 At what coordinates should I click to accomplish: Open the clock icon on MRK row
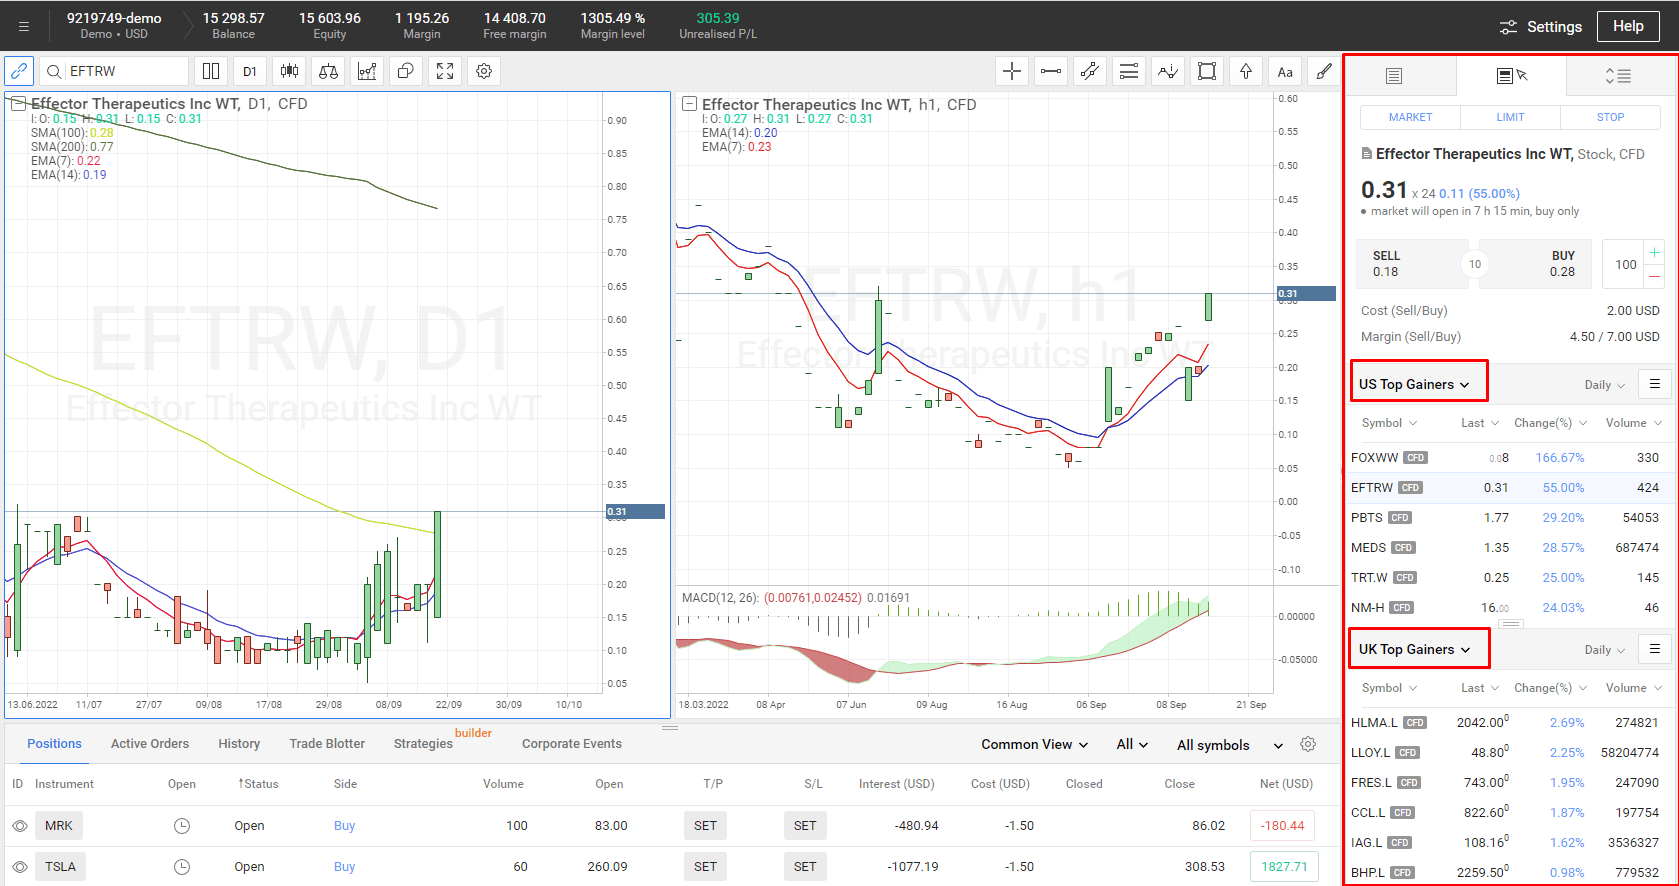182,826
